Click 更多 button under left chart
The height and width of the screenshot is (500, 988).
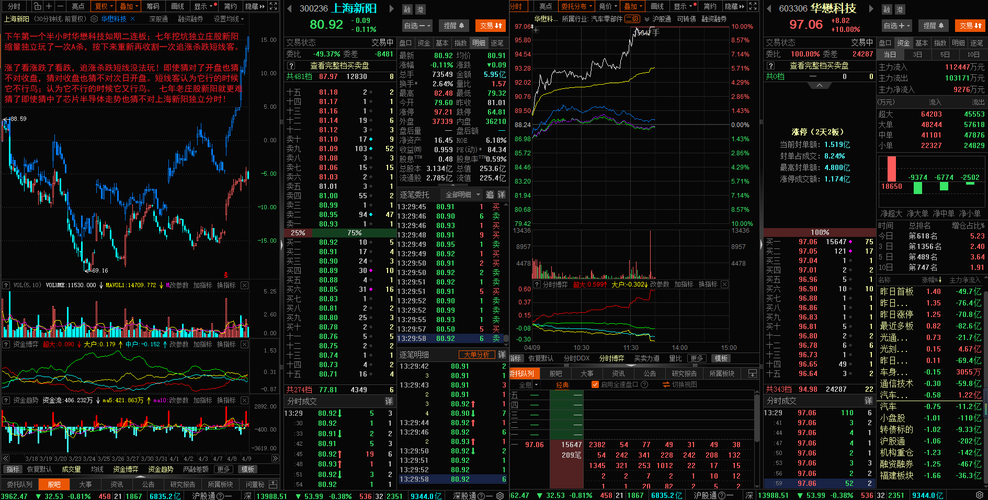click(x=223, y=469)
